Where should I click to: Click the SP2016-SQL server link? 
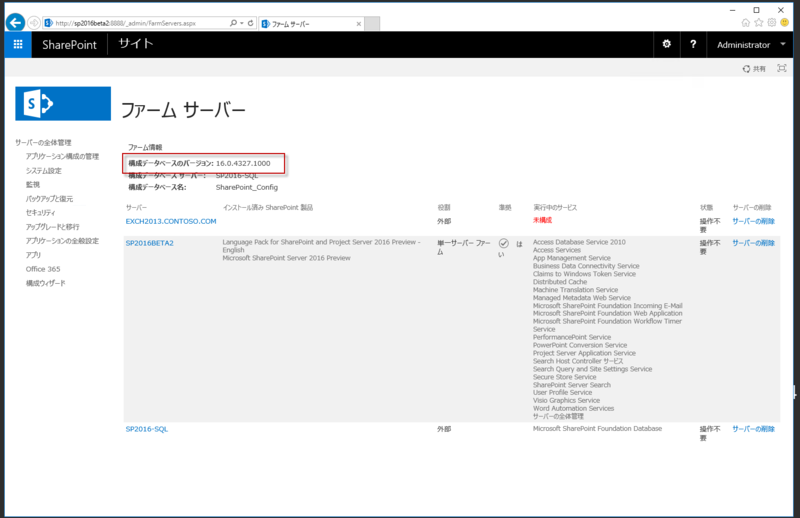coord(147,428)
